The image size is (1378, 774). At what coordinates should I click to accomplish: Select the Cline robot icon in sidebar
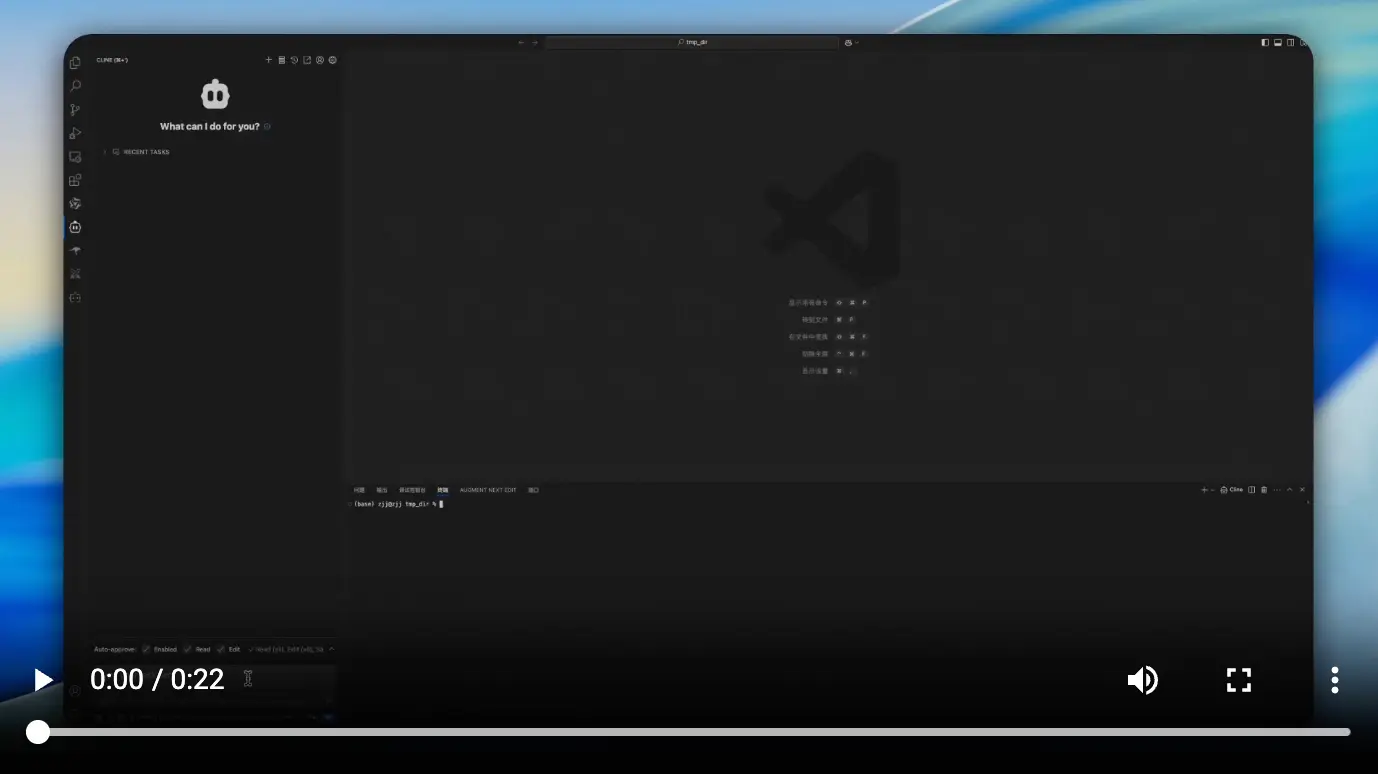point(75,227)
